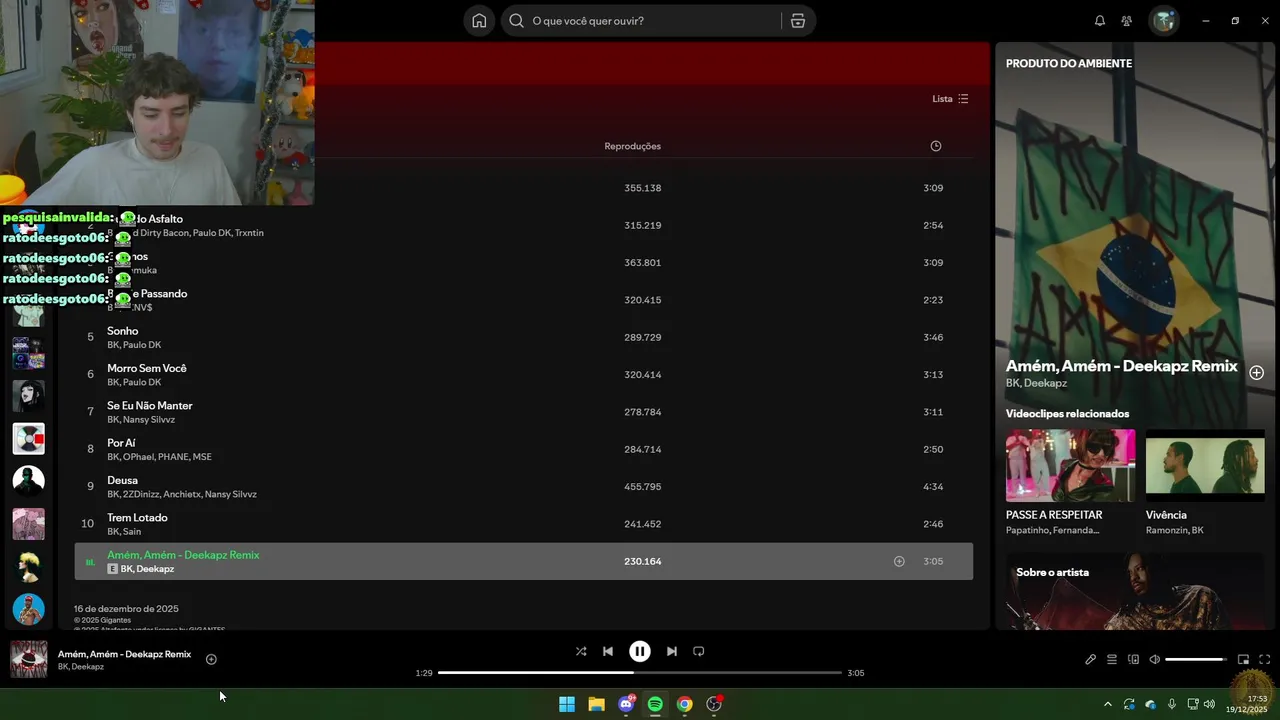This screenshot has width=1280, height=720.
Task: Select track 5 'Sonho'
Action: click(523, 337)
